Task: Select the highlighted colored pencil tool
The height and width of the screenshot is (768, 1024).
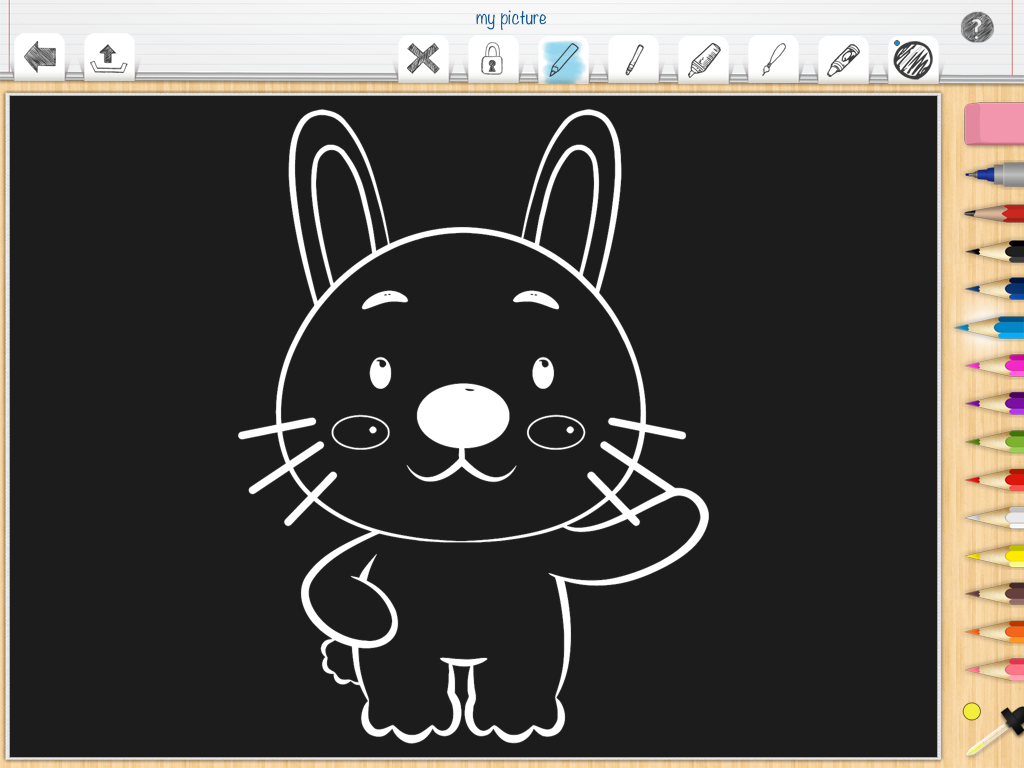Action: click(563, 60)
